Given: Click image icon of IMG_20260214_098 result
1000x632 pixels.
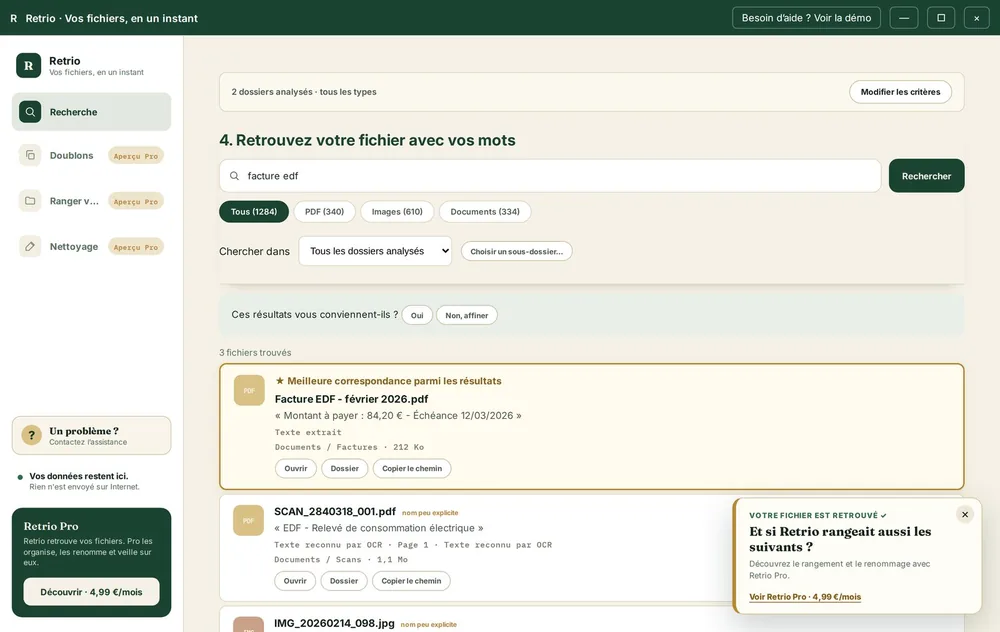Looking at the screenshot, I should click(x=249, y=624).
